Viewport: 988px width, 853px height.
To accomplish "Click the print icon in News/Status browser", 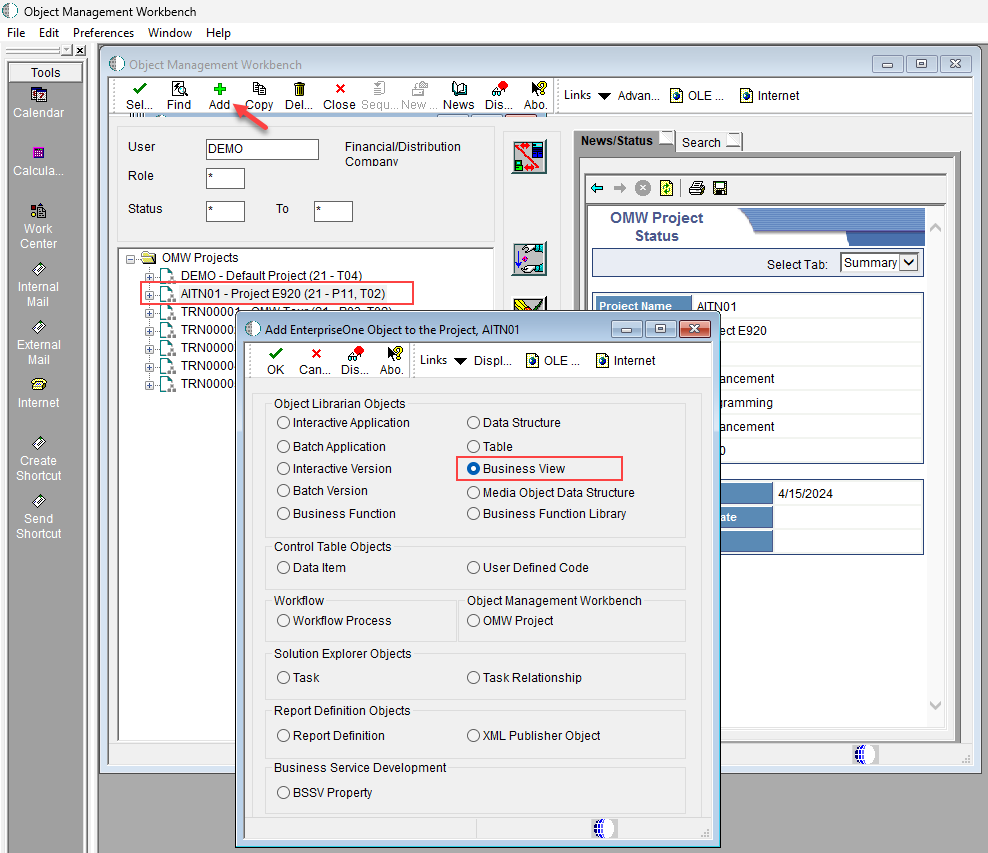I will tap(696, 188).
